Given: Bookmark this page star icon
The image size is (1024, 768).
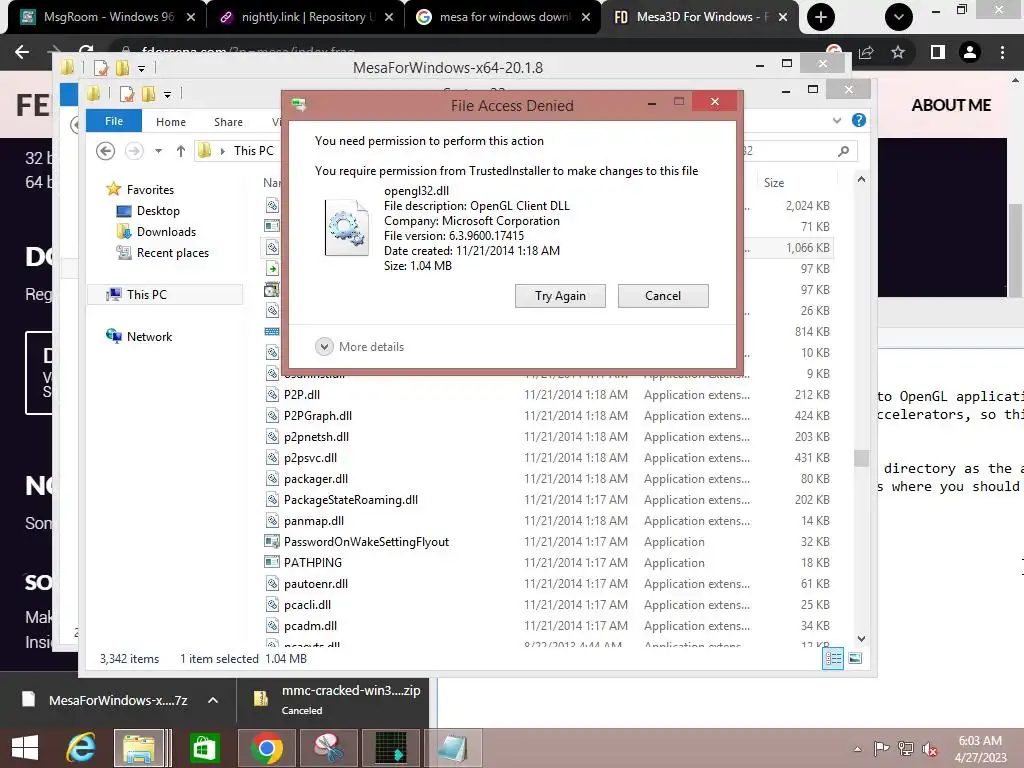Looking at the screenshot, I should [898, 52].
